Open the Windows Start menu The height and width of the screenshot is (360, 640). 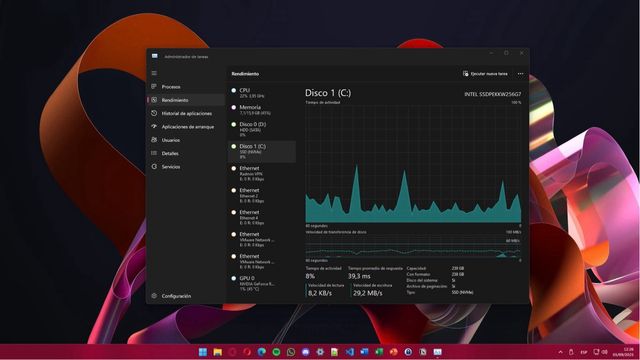pyautogui.click(x=203, y=352)
